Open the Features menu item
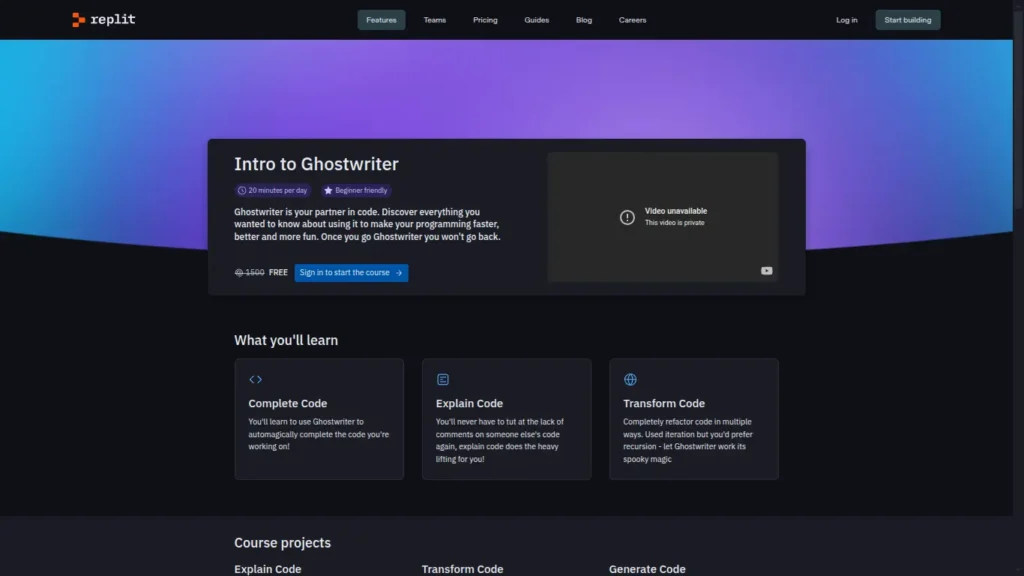The height and width of the screenshot is (576, 1024). pyautogui.click(x=381, y=20)
